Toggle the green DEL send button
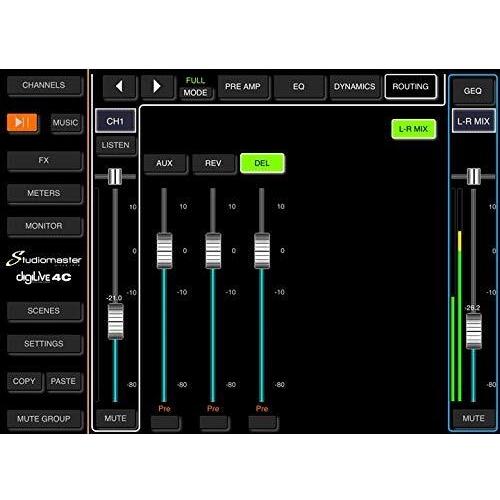Viewport: 500px width, 500px height. click(x=262, y=163)
